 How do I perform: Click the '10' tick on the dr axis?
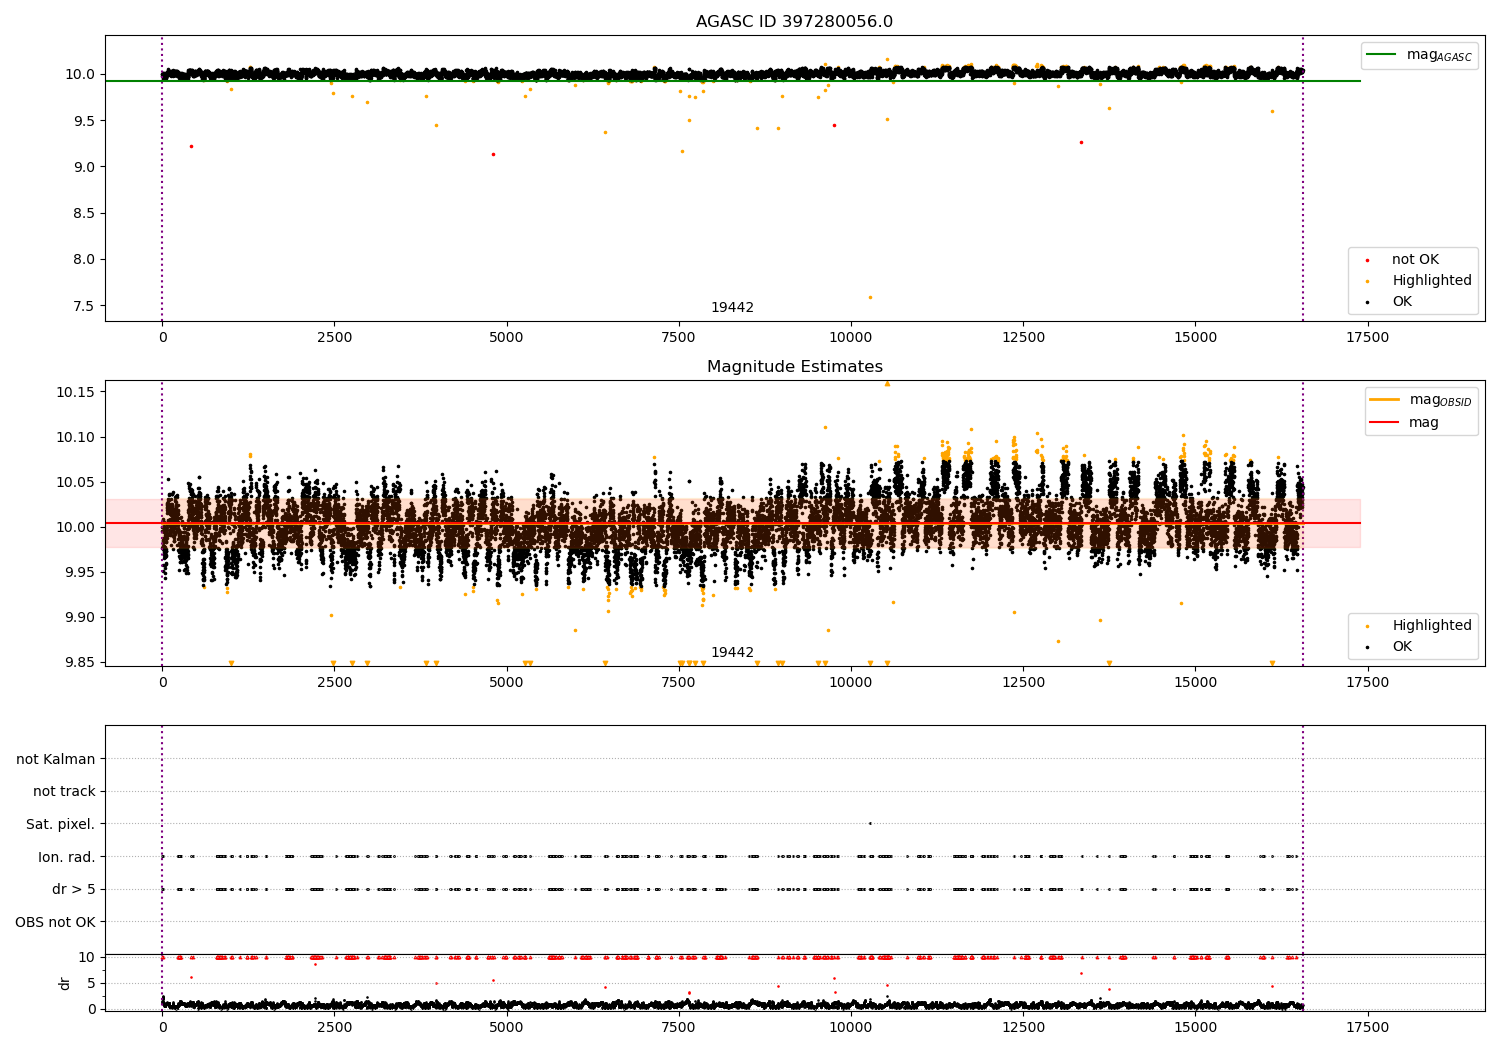pos(88,957)
